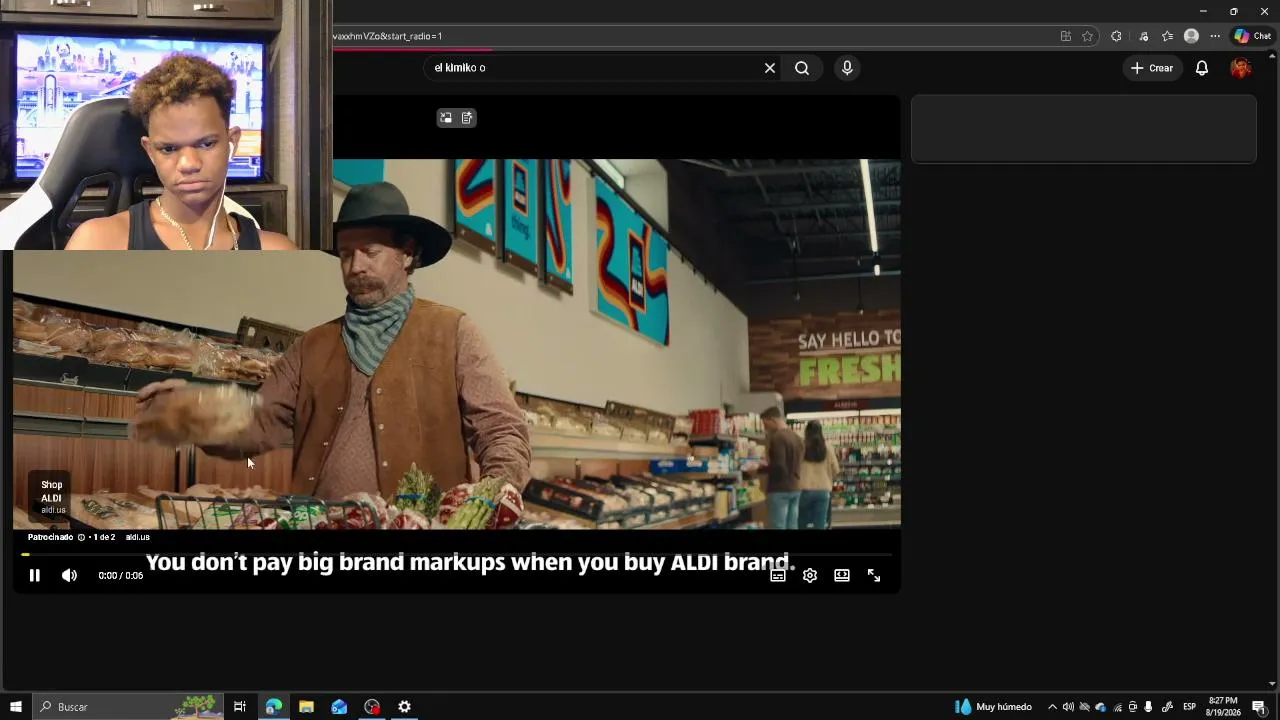Open the Windows Start menu
1280x720 pixels.
[x=15, y=707]
